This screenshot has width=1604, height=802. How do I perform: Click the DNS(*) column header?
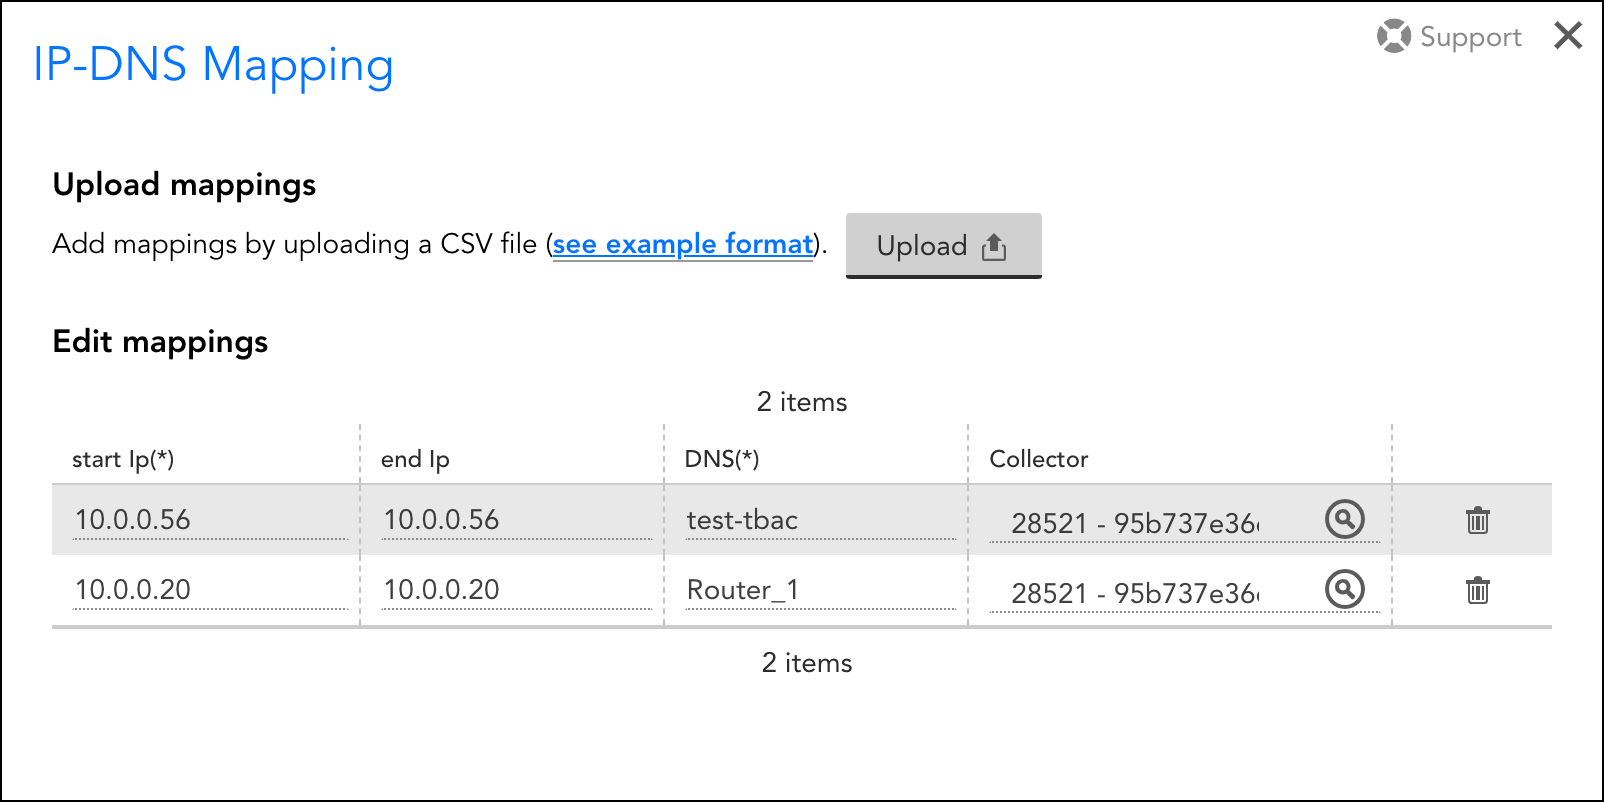(x=722, y=459)
